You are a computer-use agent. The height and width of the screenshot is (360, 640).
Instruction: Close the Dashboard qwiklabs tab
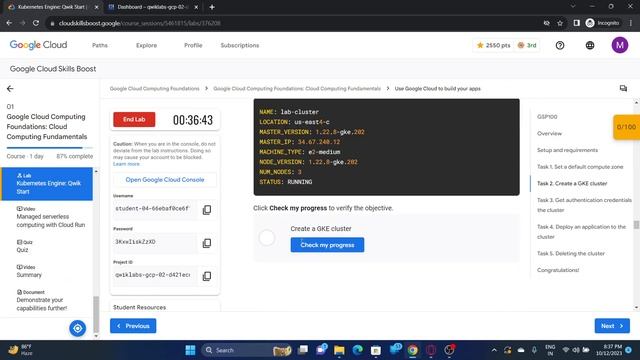196,7
